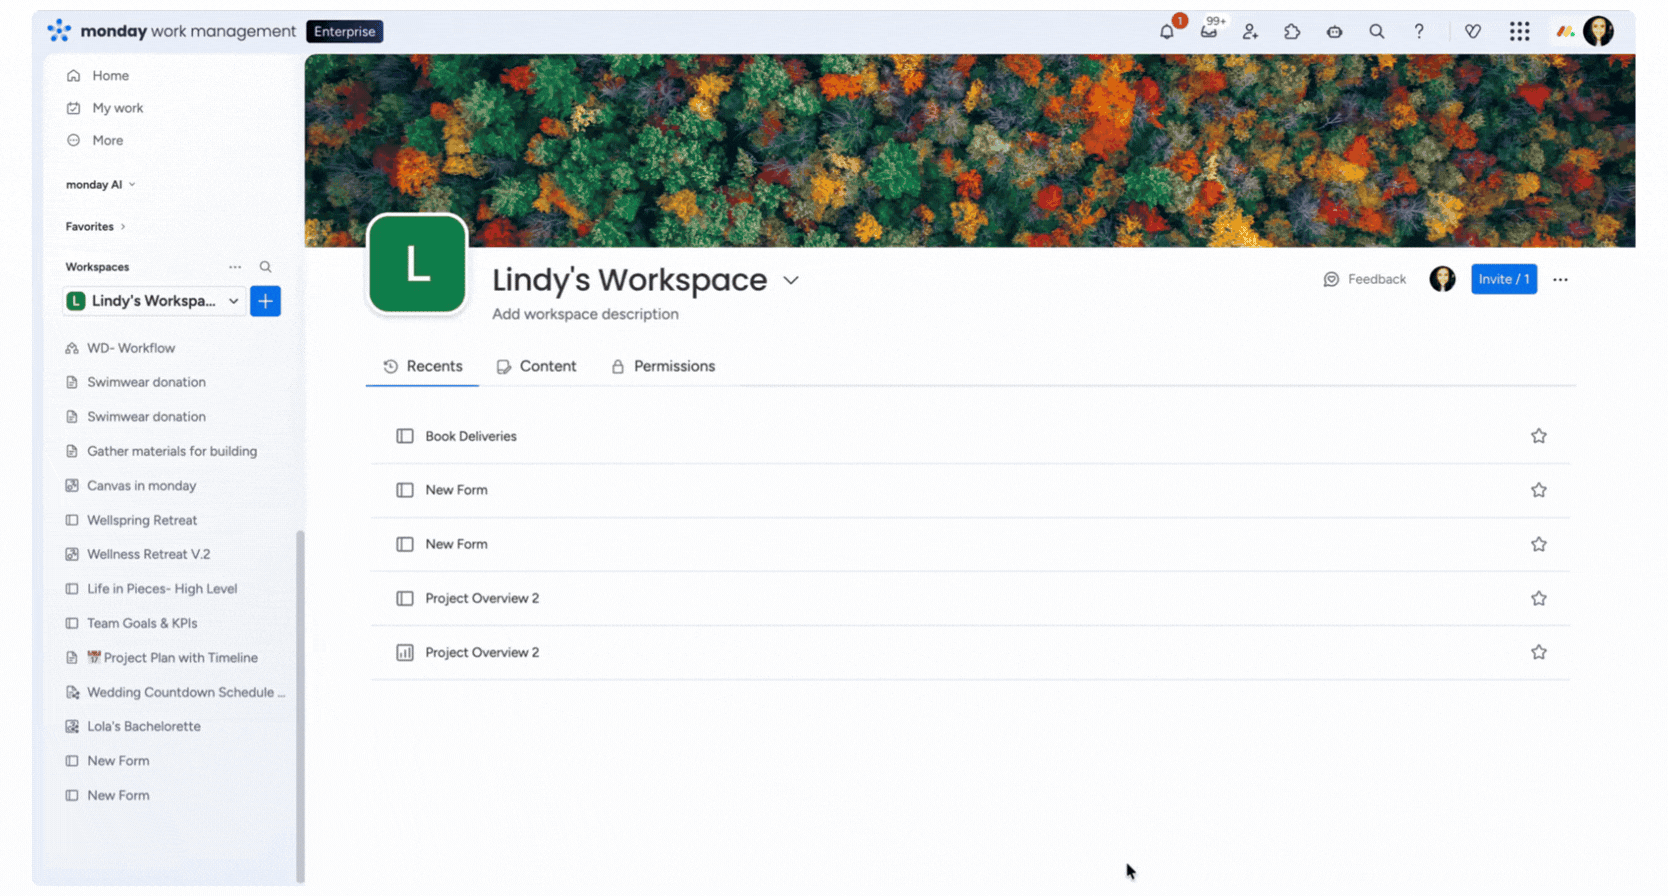Switch to the Permissions tab
This screenshot has height=896, width=1668.
[x=663, y=367]
